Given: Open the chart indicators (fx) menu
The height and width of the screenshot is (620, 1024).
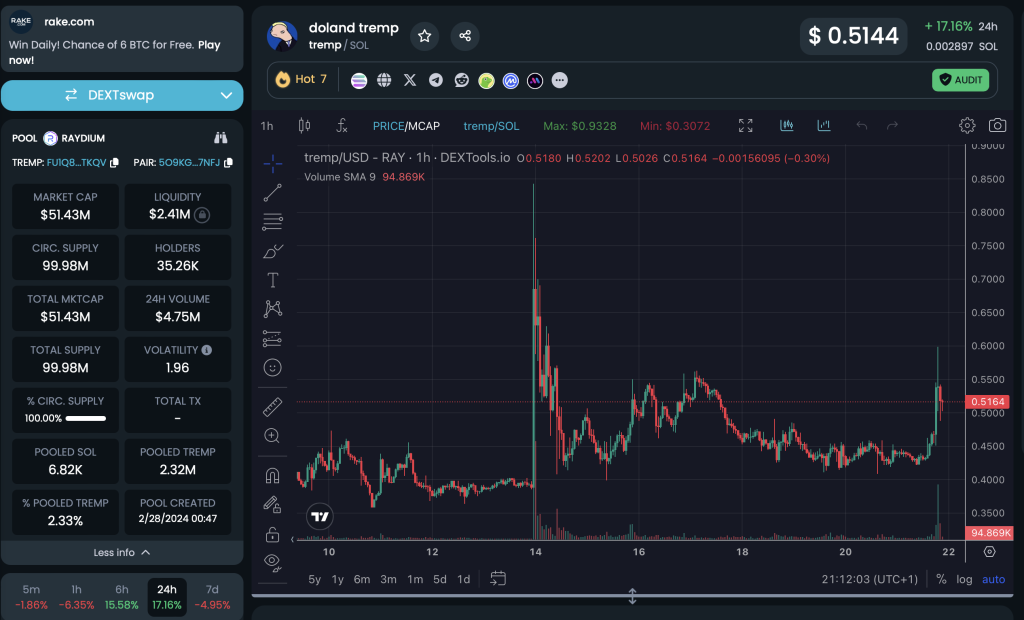Looking at the screenshot, I should tap(342, 126).
